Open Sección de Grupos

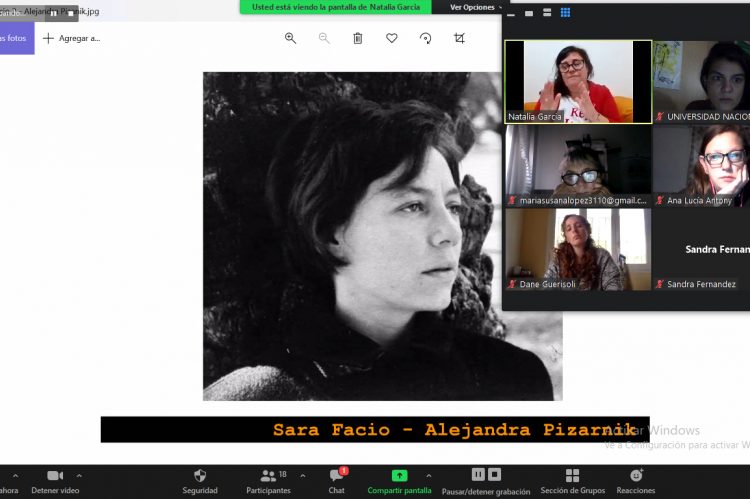point(572,476)
